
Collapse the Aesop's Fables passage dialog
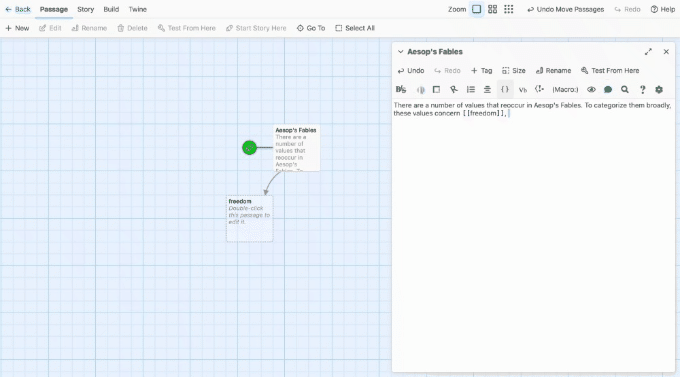pyautogui.click(x=400, y=52)
